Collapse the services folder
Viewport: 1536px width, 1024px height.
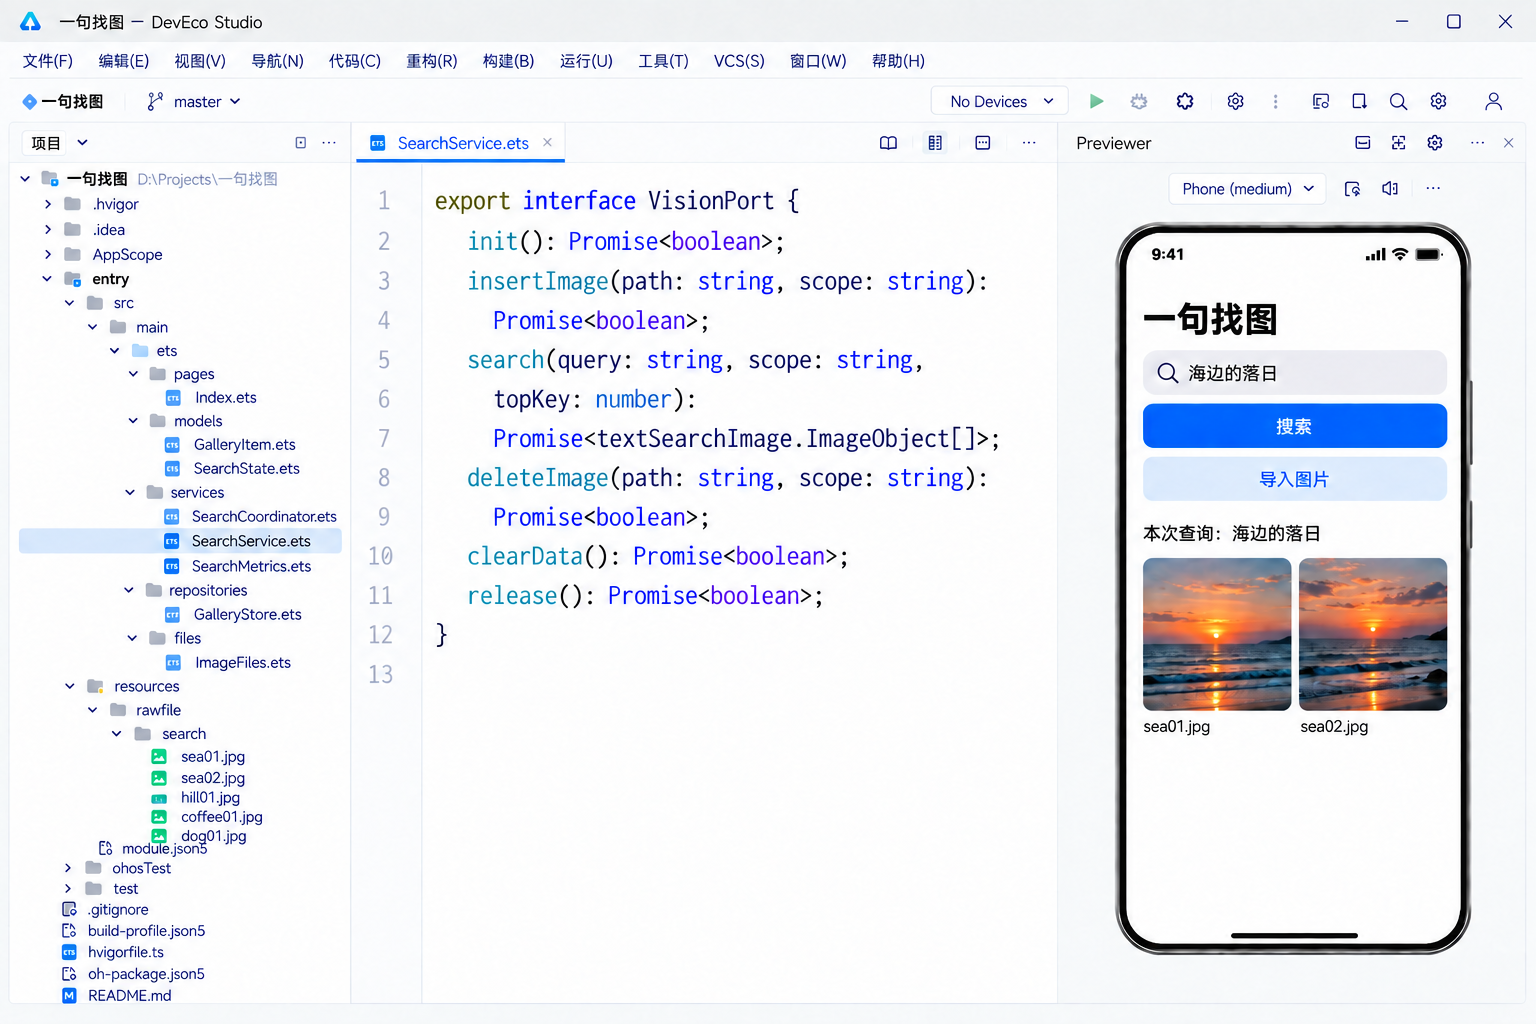click(x=130, y=492)
